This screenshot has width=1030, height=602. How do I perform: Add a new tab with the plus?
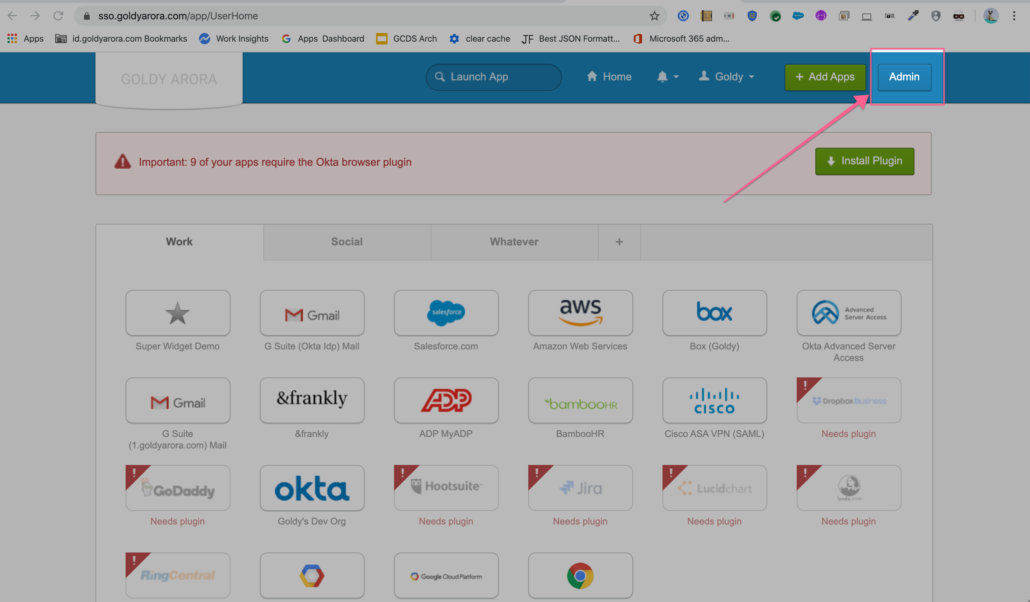click(619, 242)
